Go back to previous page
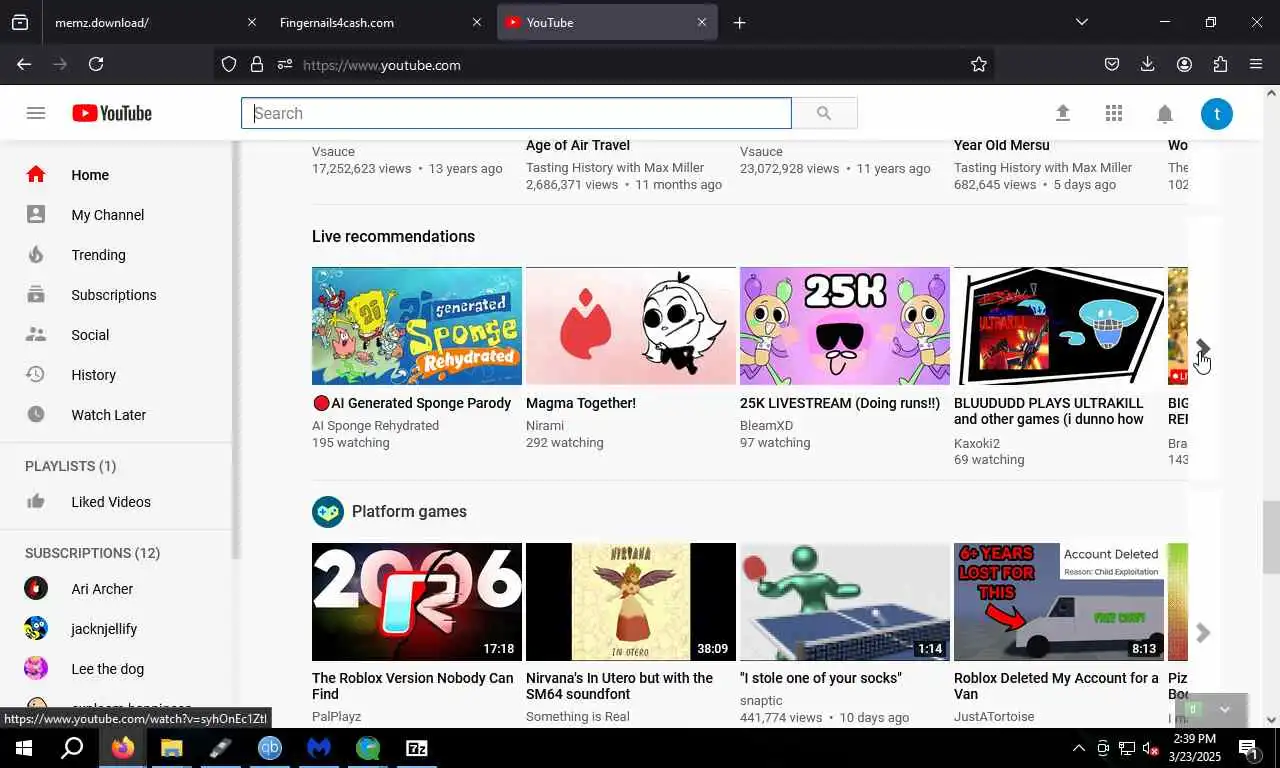1280x768 pixels. click(x=24, y=64)
